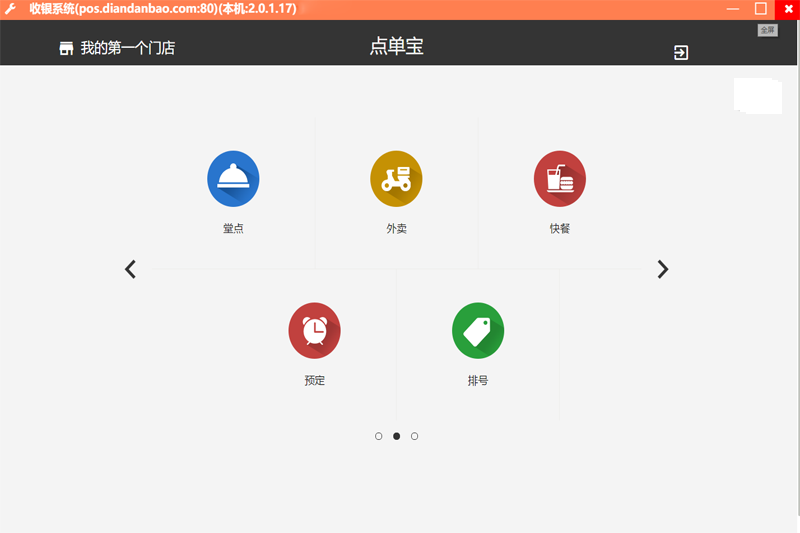The image size is (800, 533).
Task: Click the store icon beside 我的第一个门店
Action: coord(66,48)
